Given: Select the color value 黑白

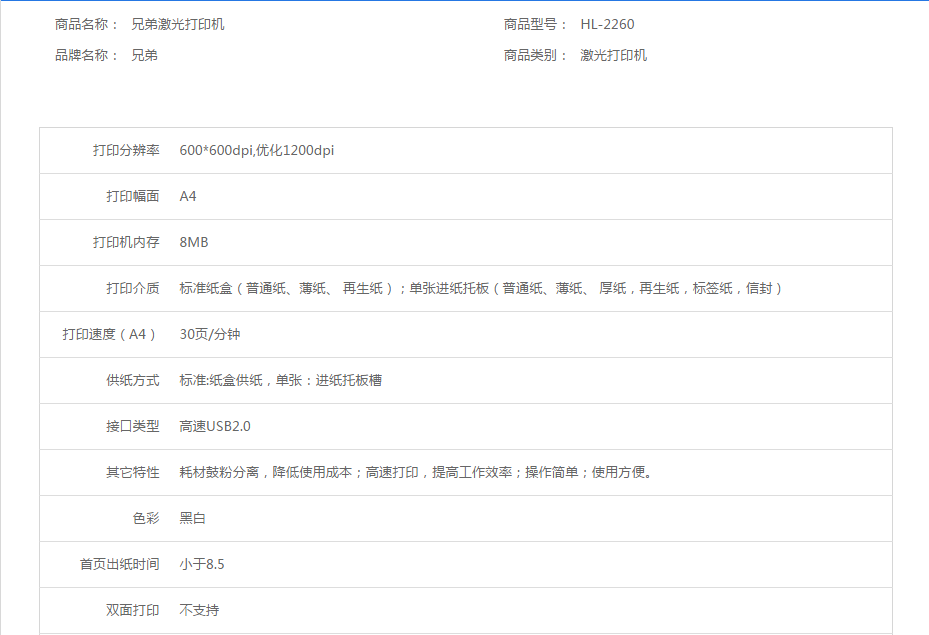Looking at the screenshot, I should point(193,518).
